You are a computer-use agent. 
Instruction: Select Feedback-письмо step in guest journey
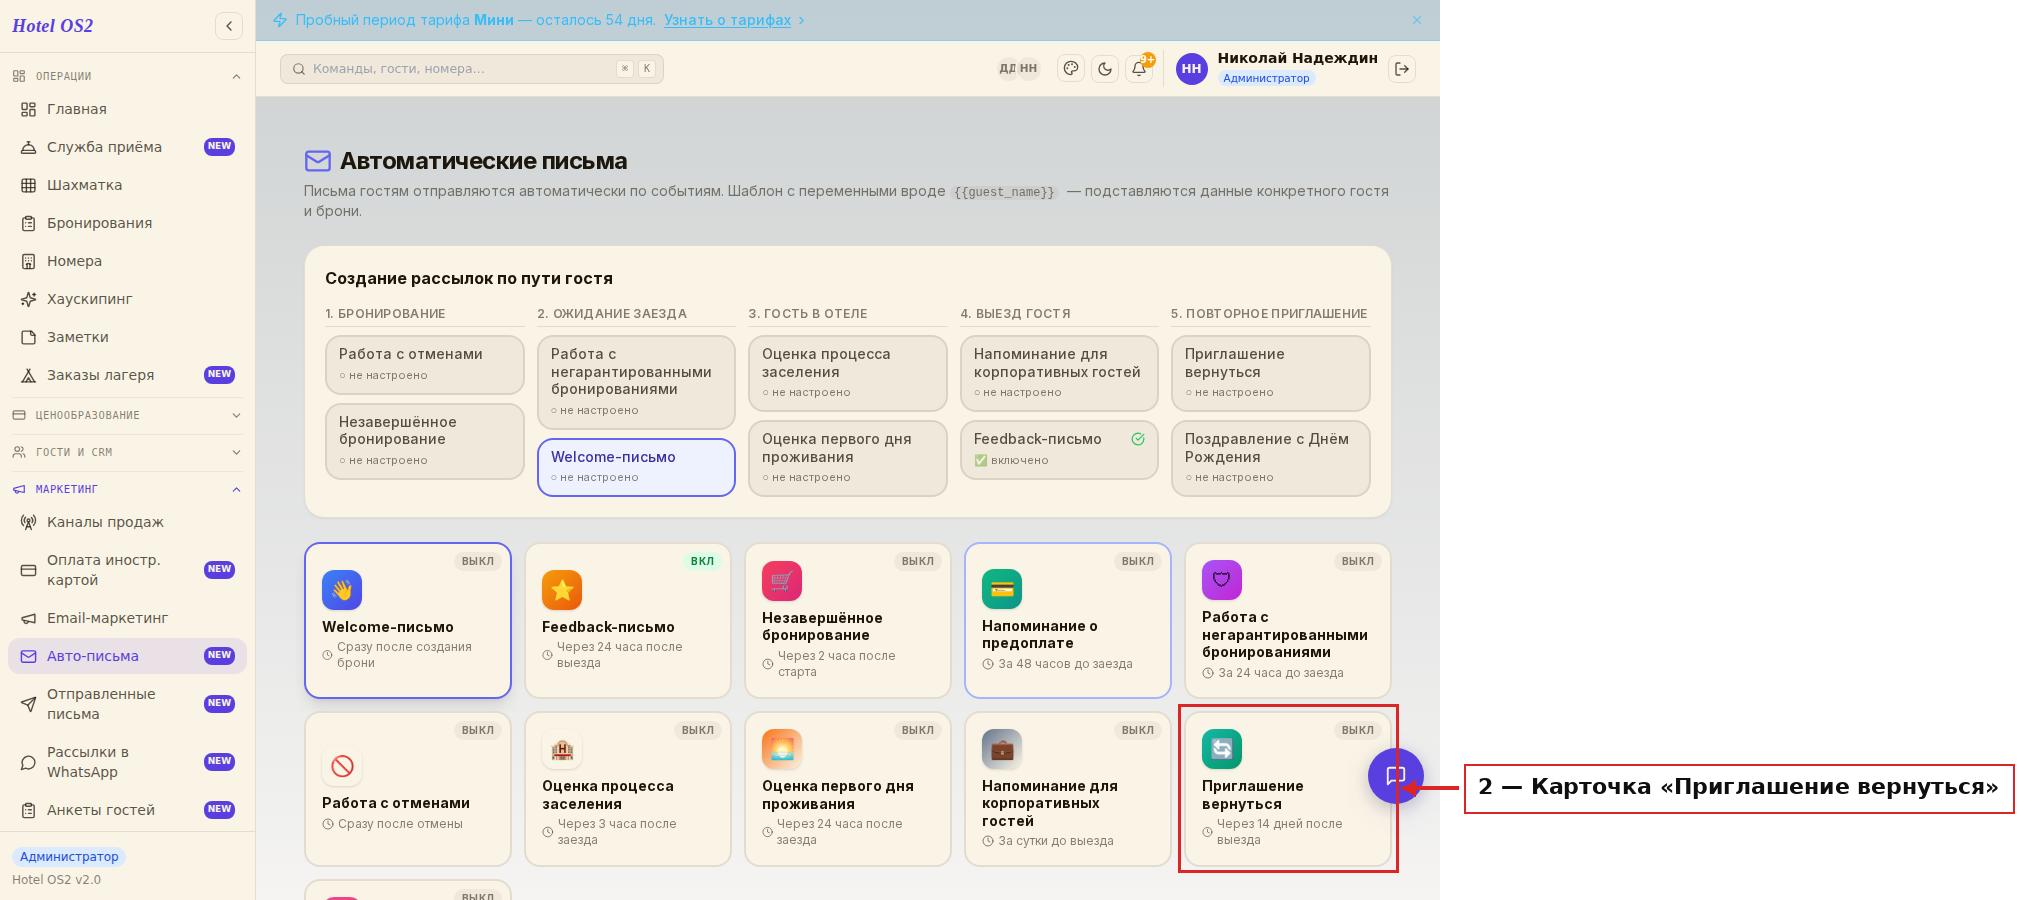tap(1059, 450)
